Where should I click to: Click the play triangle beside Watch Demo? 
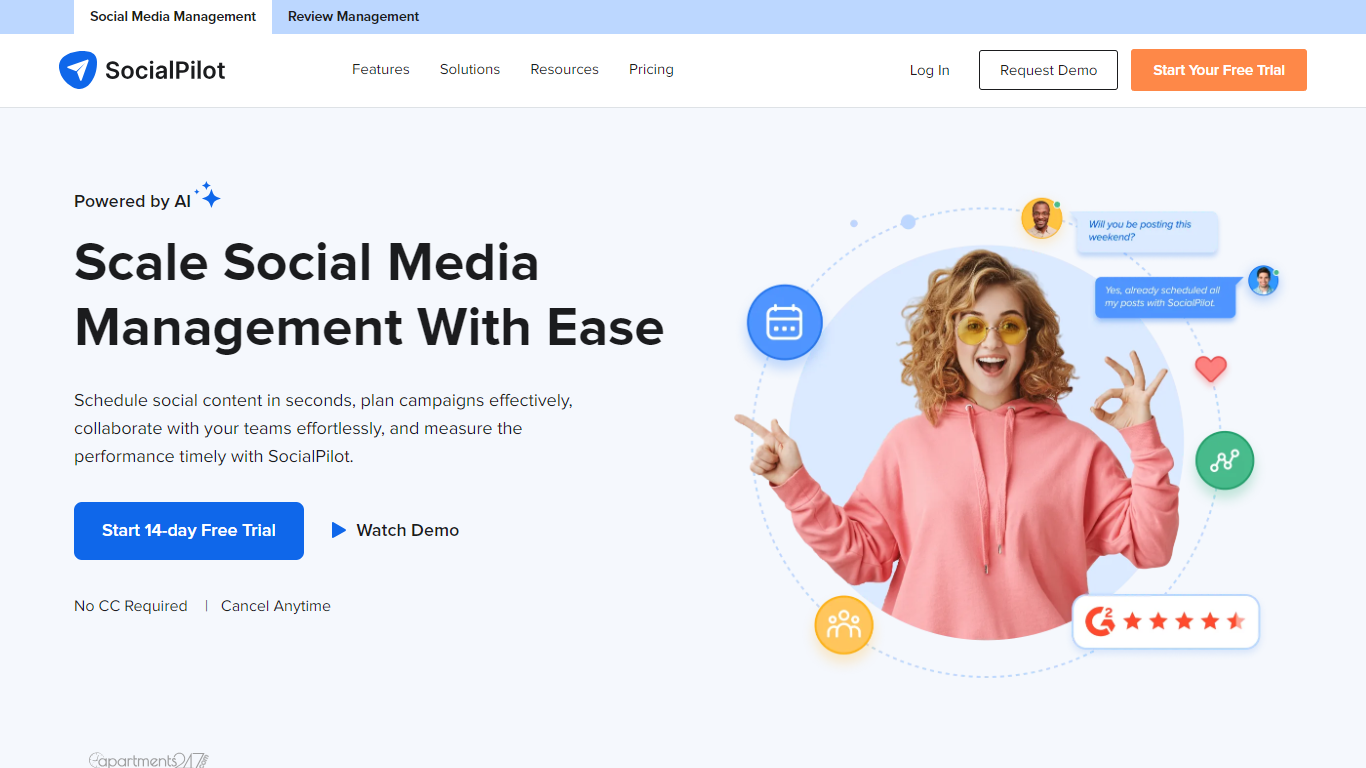coord(339,530)
